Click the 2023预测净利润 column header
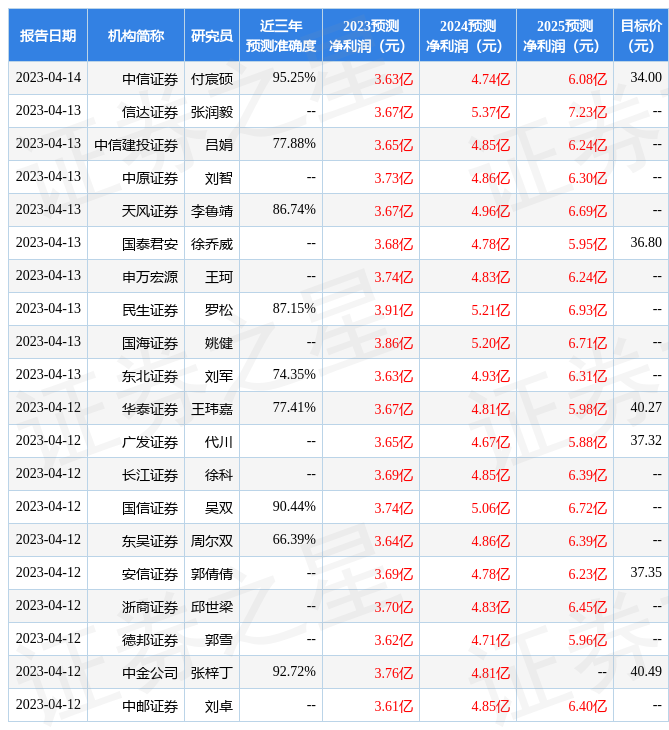This screenshot has width=669, height=730. pos(371,35)
